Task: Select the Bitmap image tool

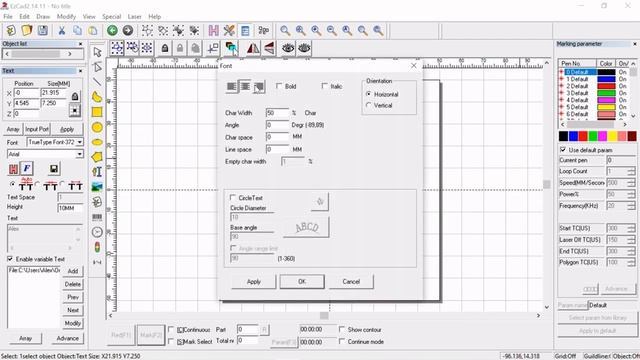Action: 97,187
